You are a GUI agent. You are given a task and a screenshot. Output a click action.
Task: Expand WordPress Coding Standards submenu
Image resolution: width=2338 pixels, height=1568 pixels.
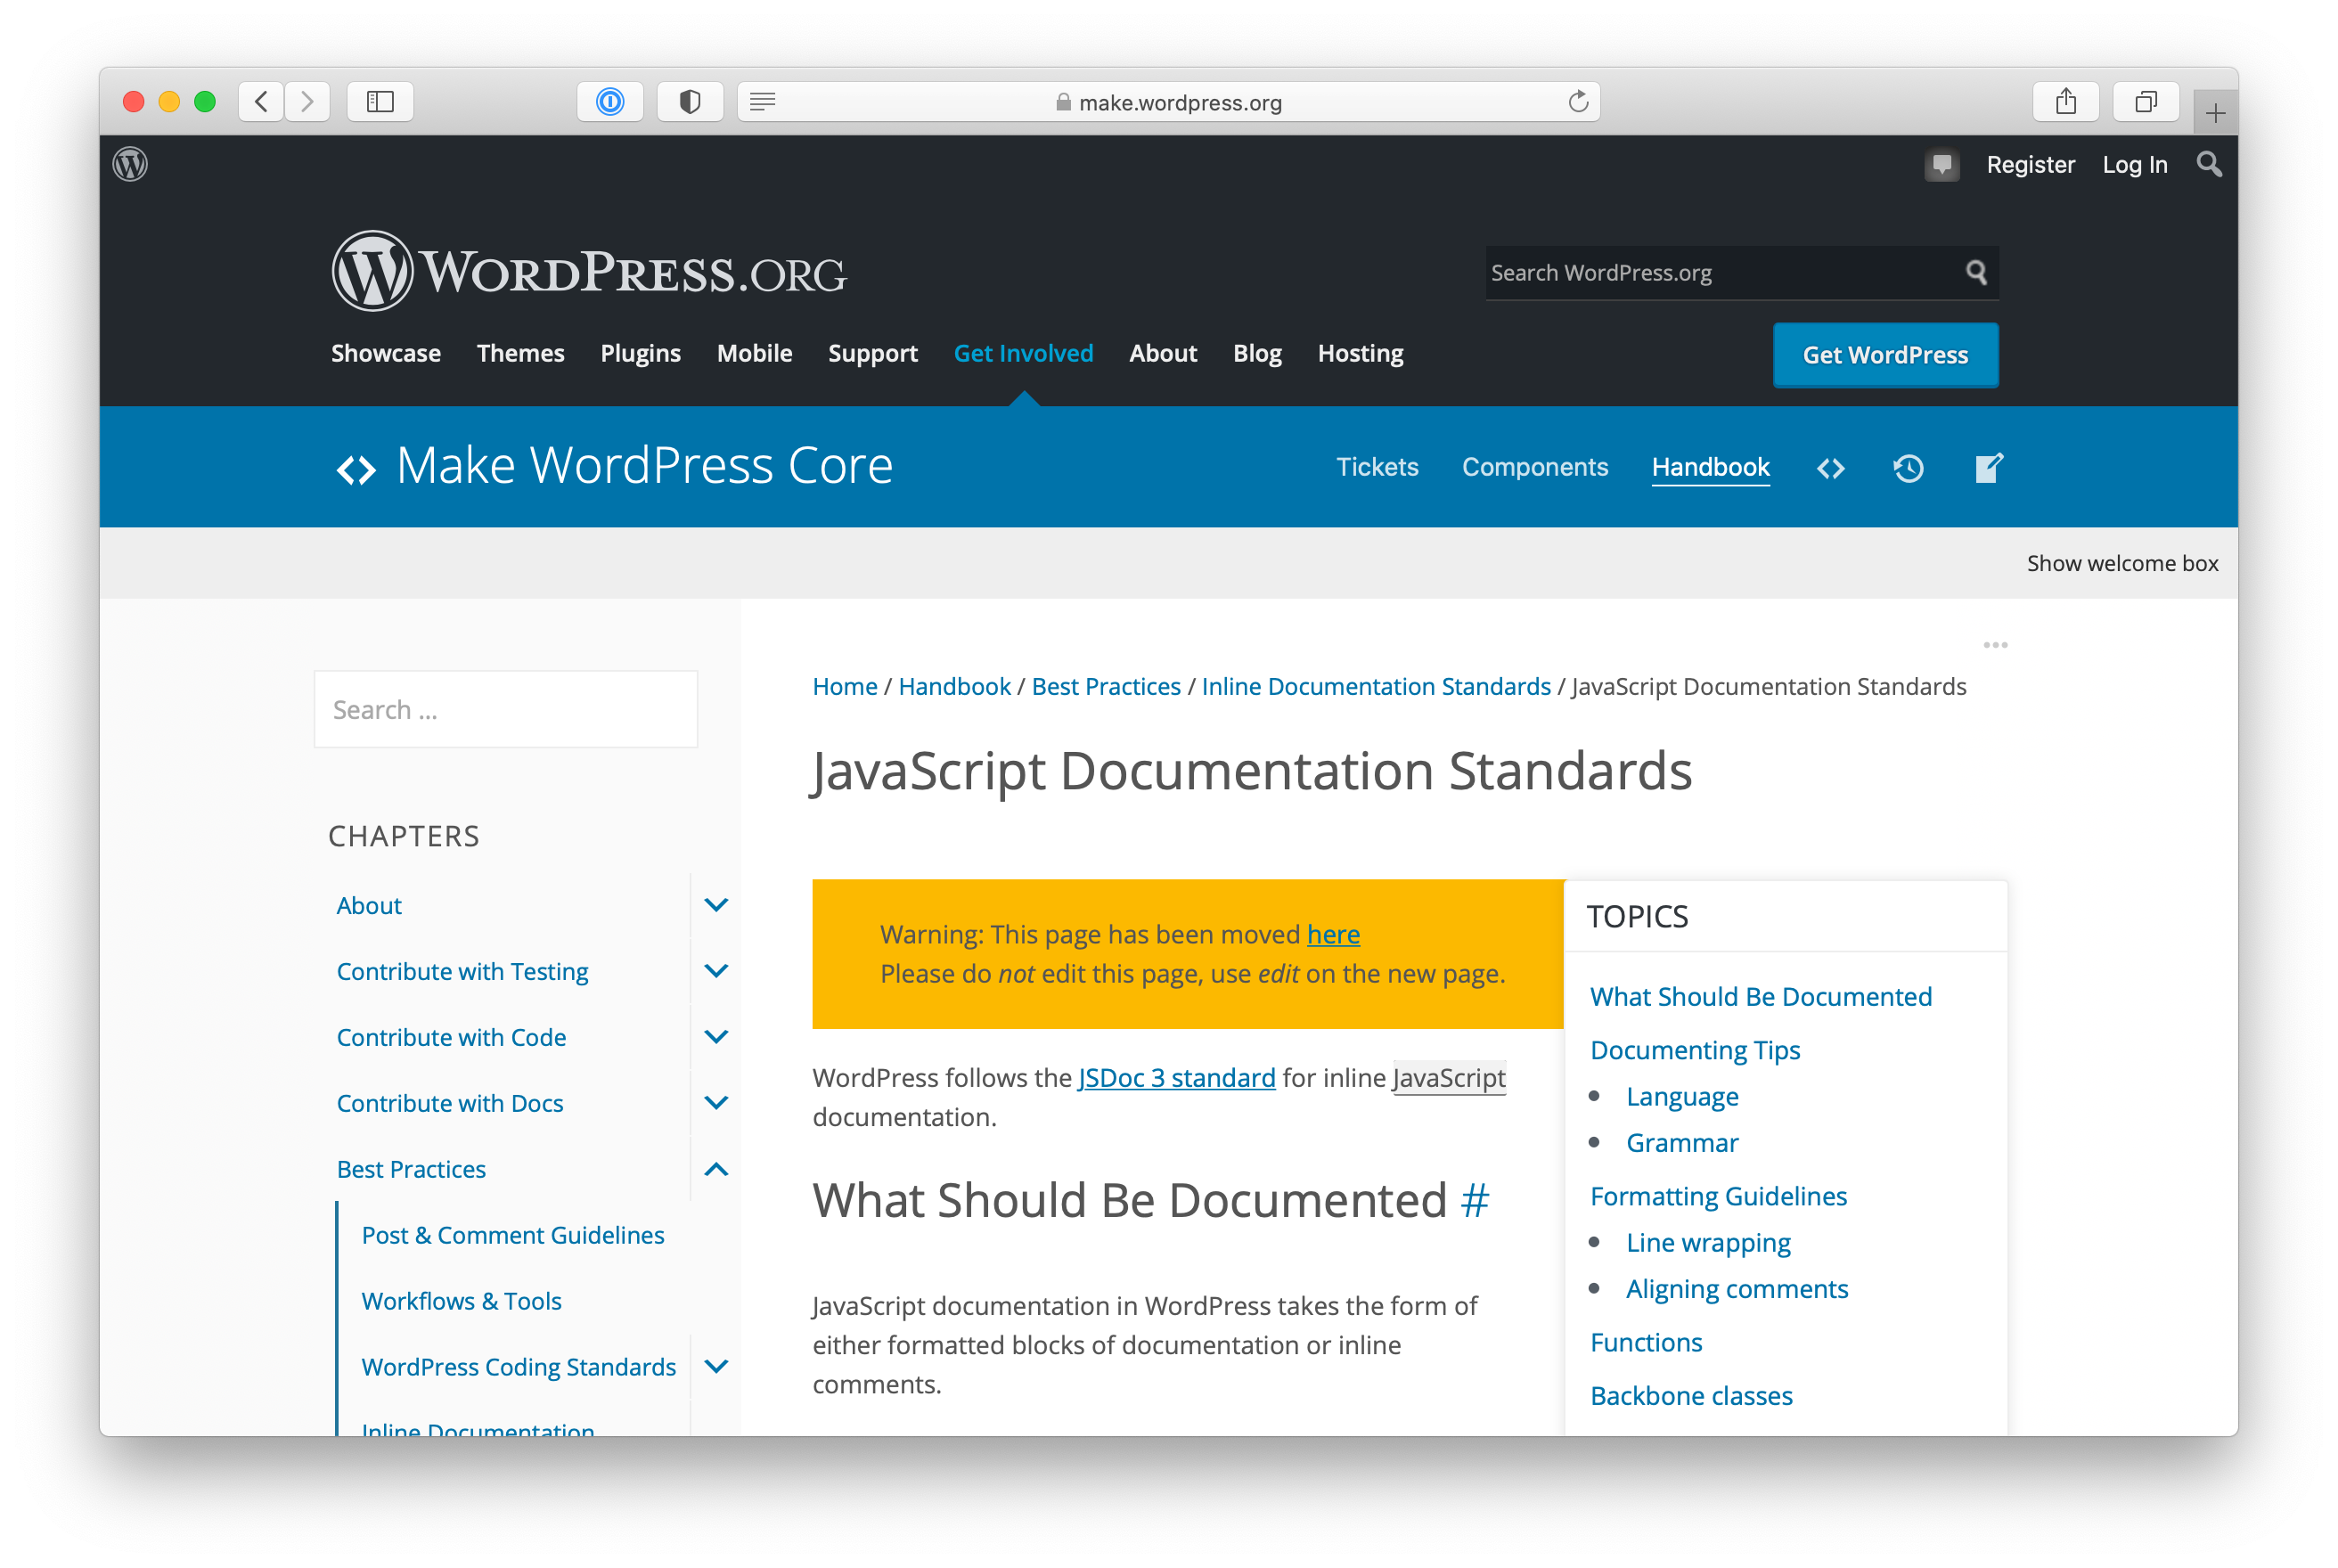coord(716,1366)
